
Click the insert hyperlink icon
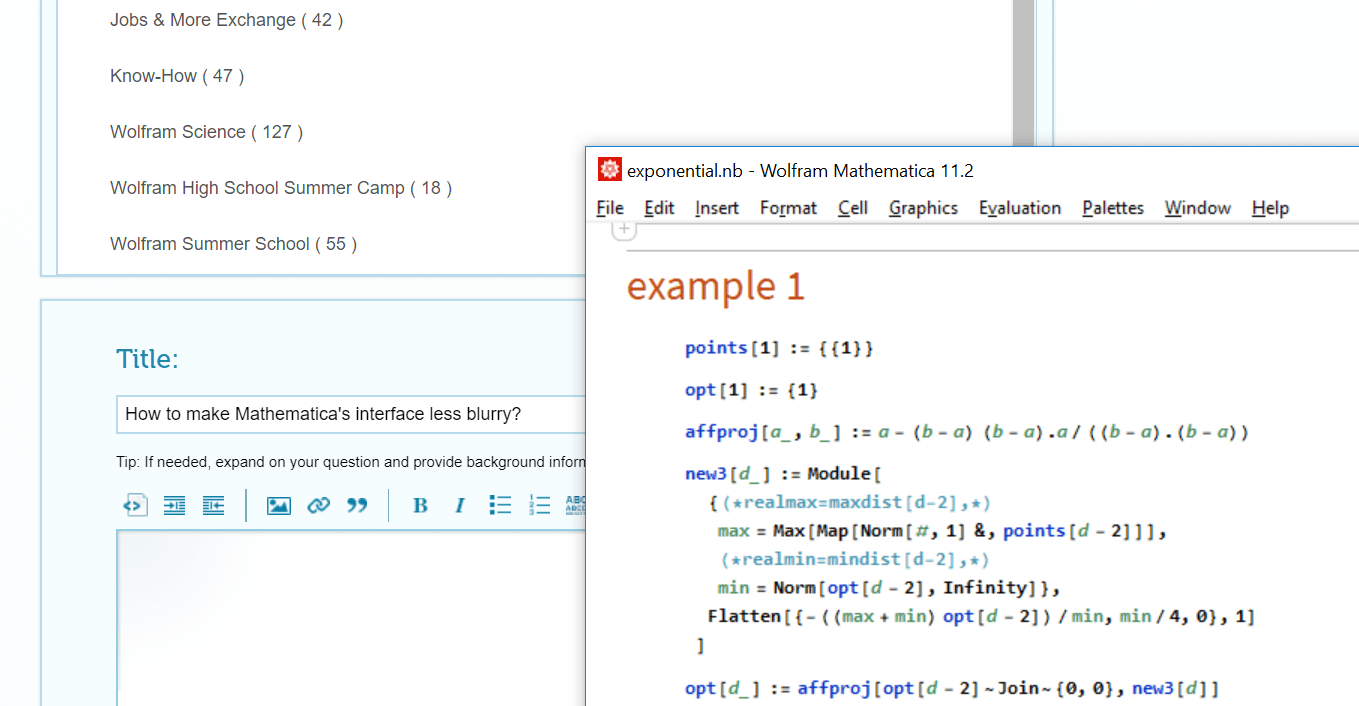pyautogui.click(x=318, y=505)
